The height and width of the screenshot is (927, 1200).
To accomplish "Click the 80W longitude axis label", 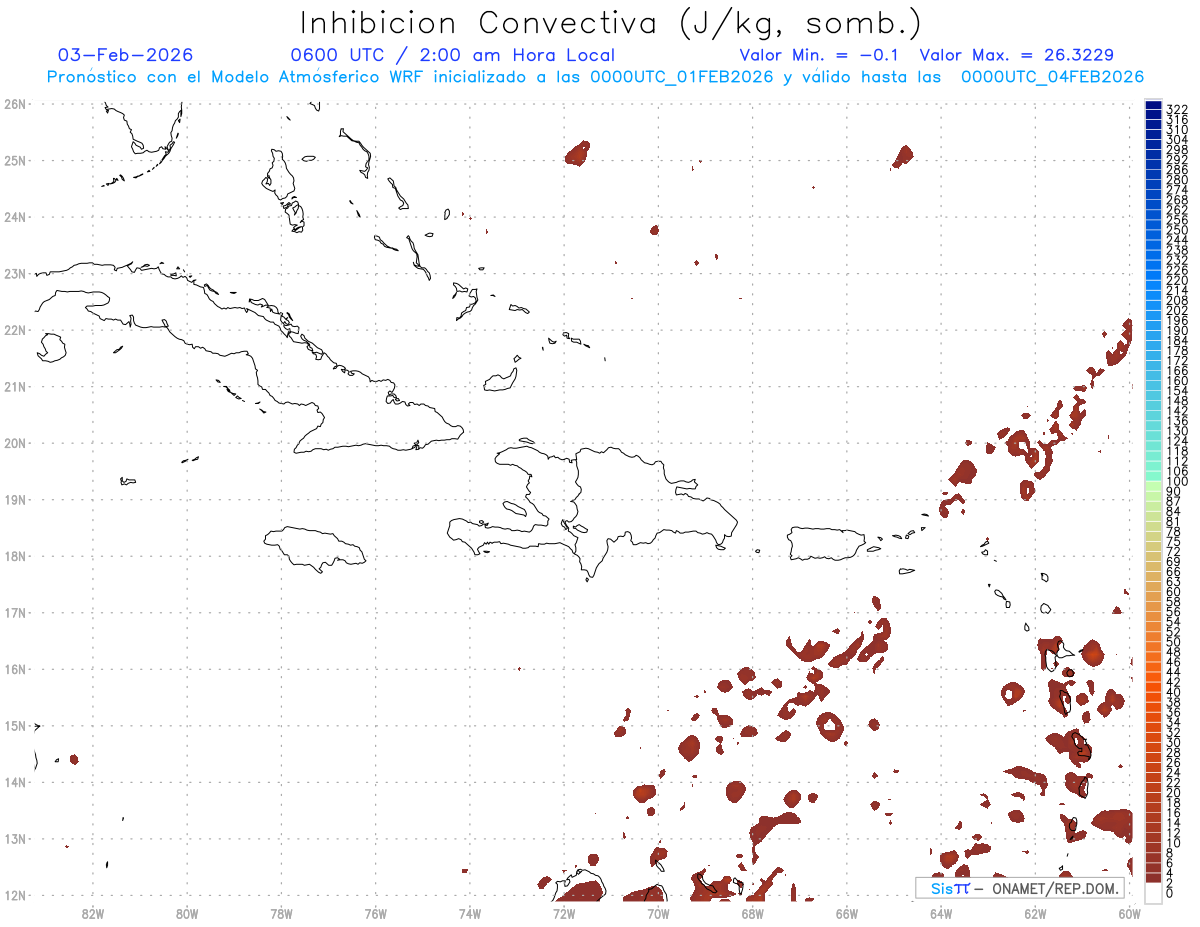I will [187, 913].
